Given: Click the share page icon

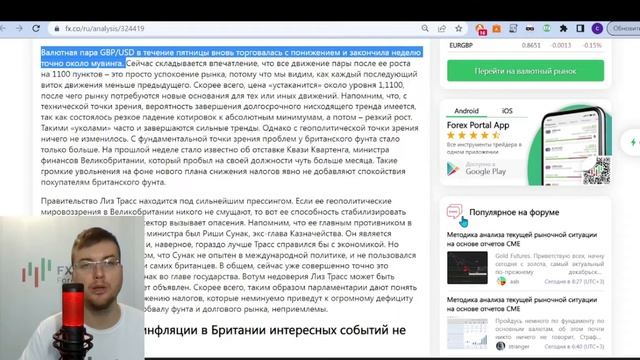Looking at the screenshot, I should tap(442, 28).
